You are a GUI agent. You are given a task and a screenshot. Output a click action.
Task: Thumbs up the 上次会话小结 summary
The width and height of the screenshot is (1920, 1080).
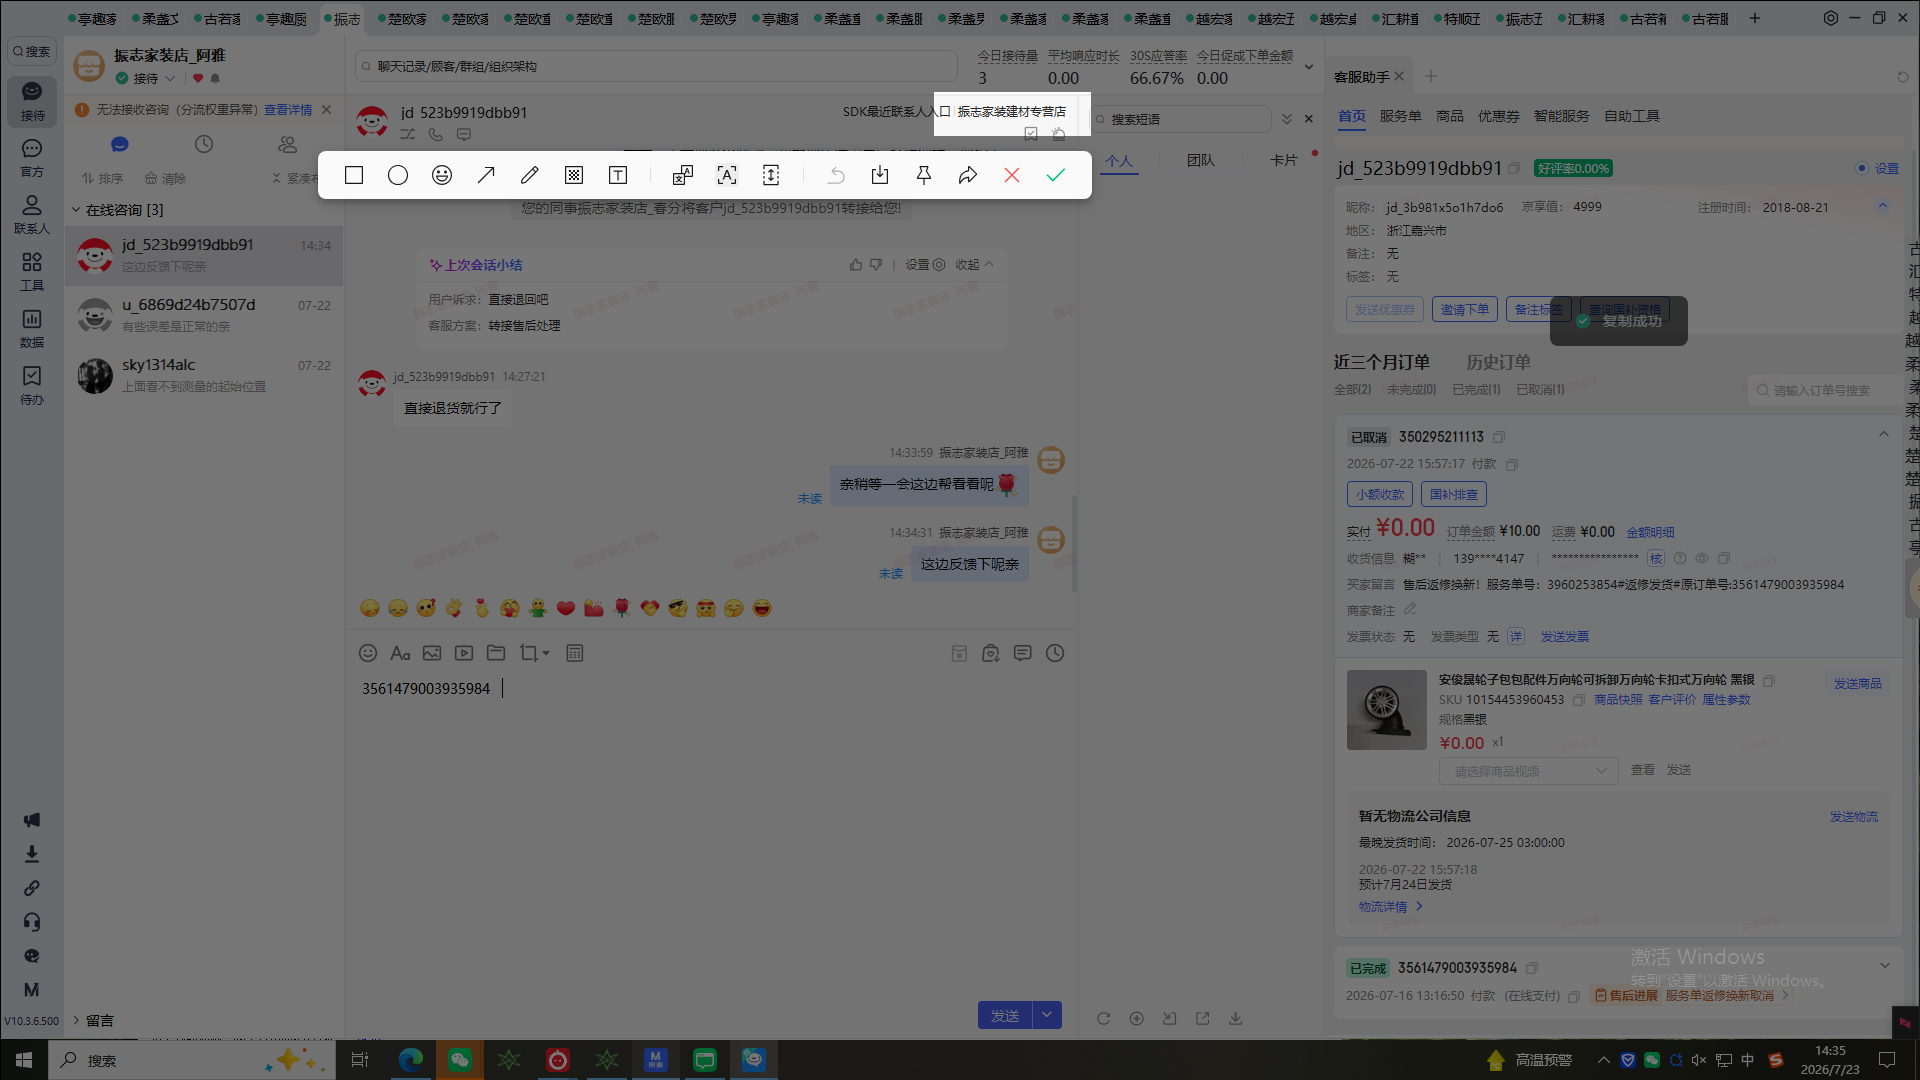[856, 265]
